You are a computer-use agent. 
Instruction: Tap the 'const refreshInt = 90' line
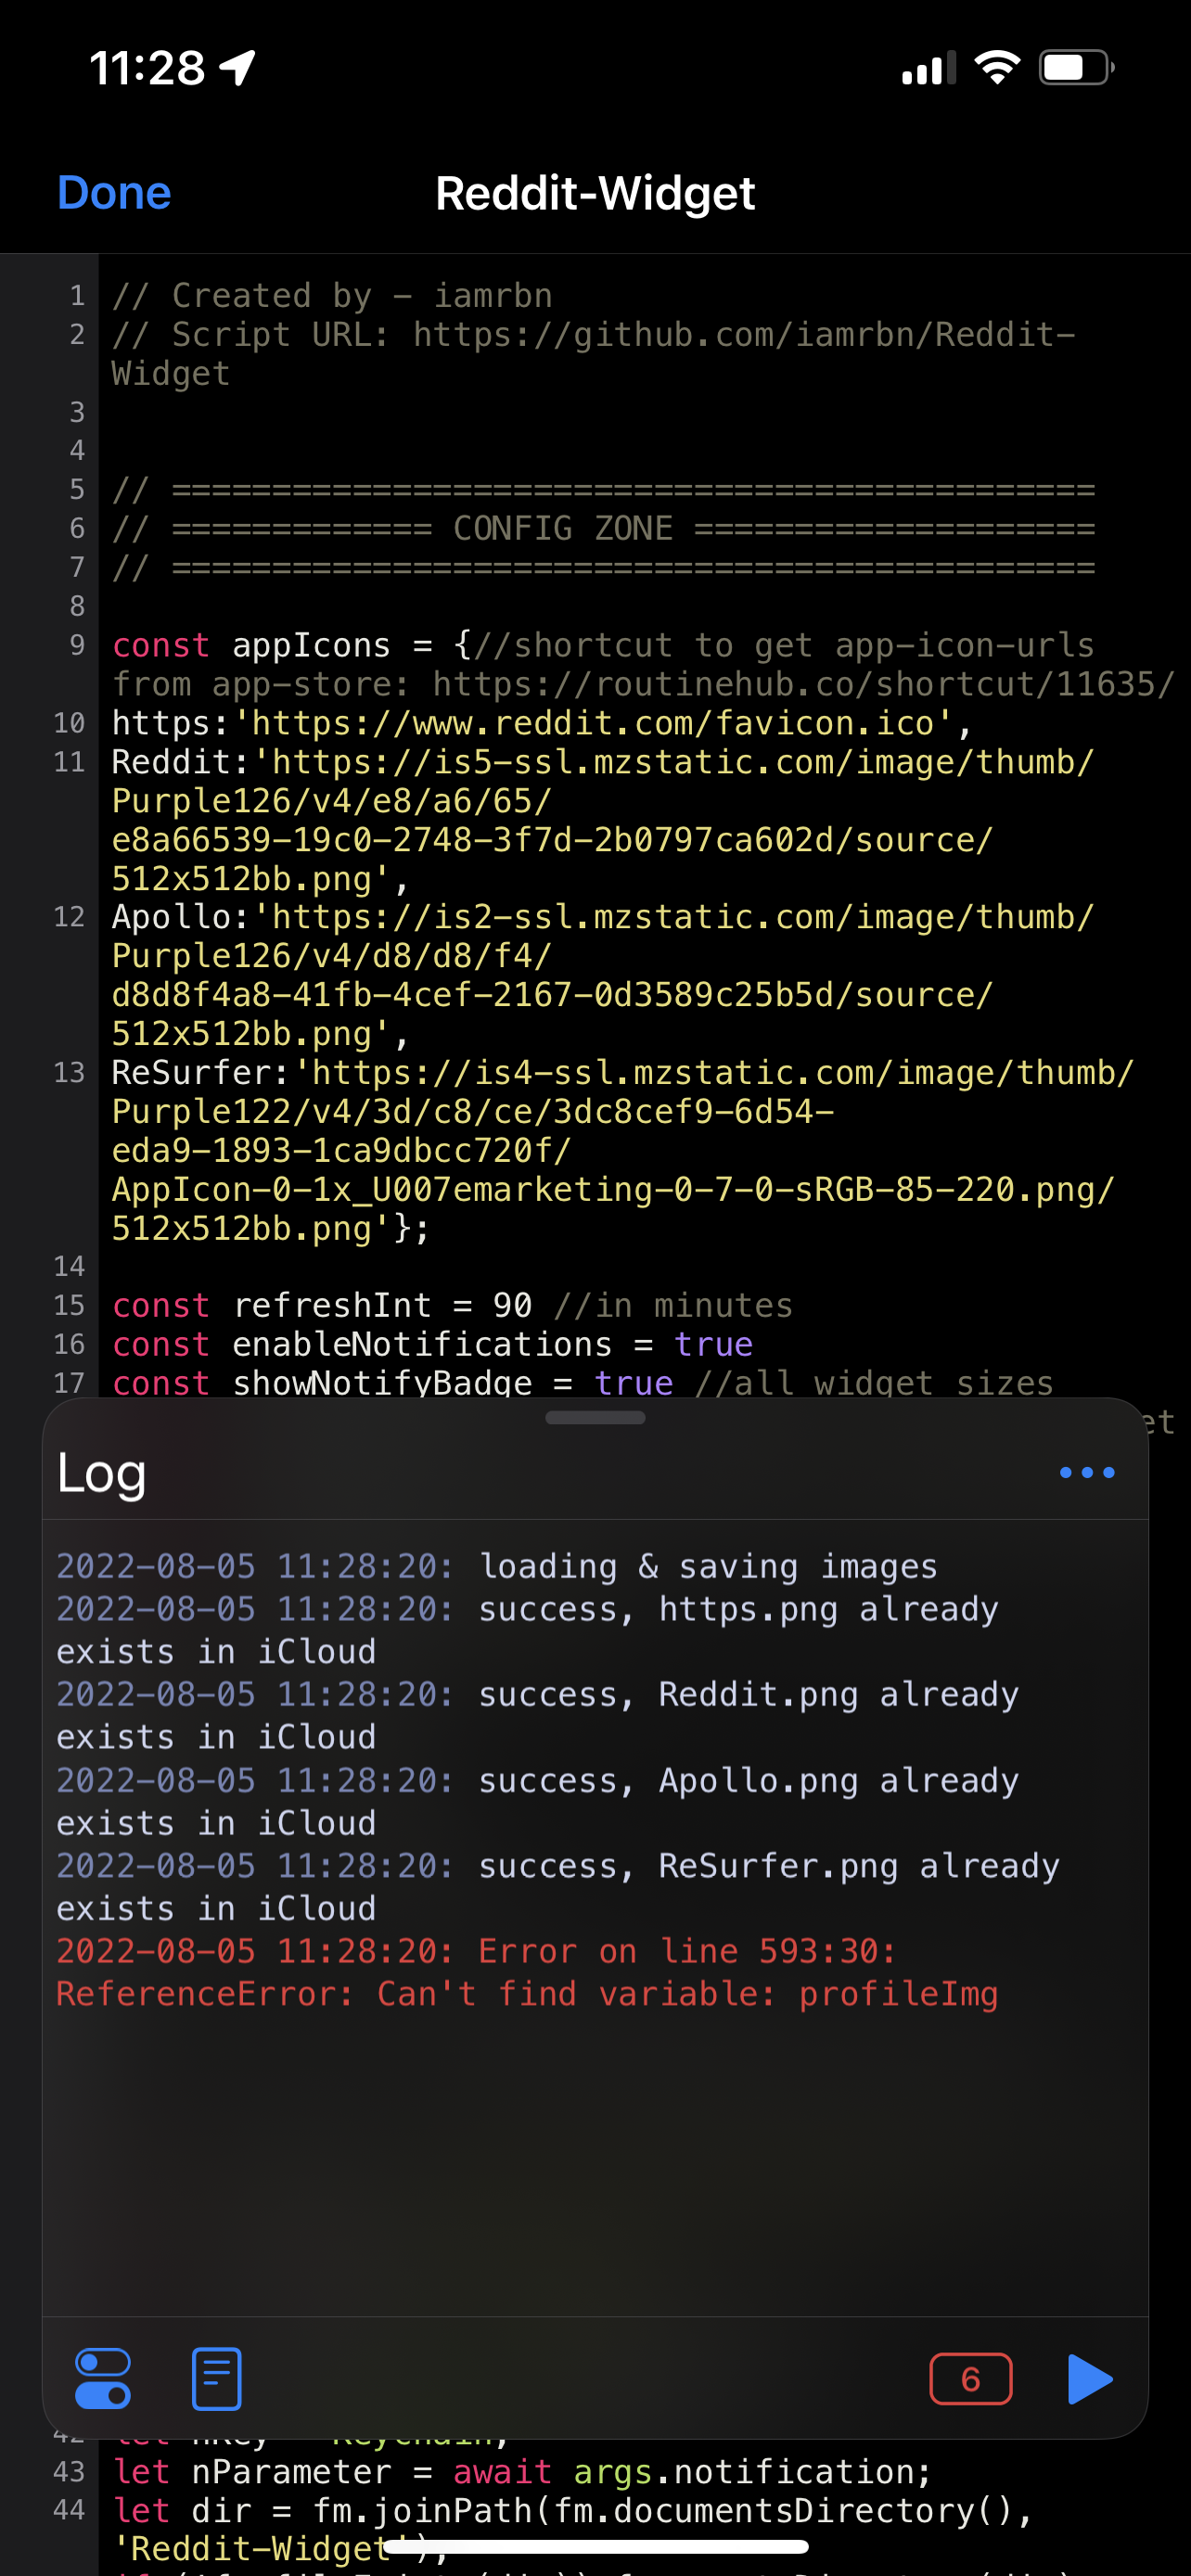click(x=452, y=1305)
